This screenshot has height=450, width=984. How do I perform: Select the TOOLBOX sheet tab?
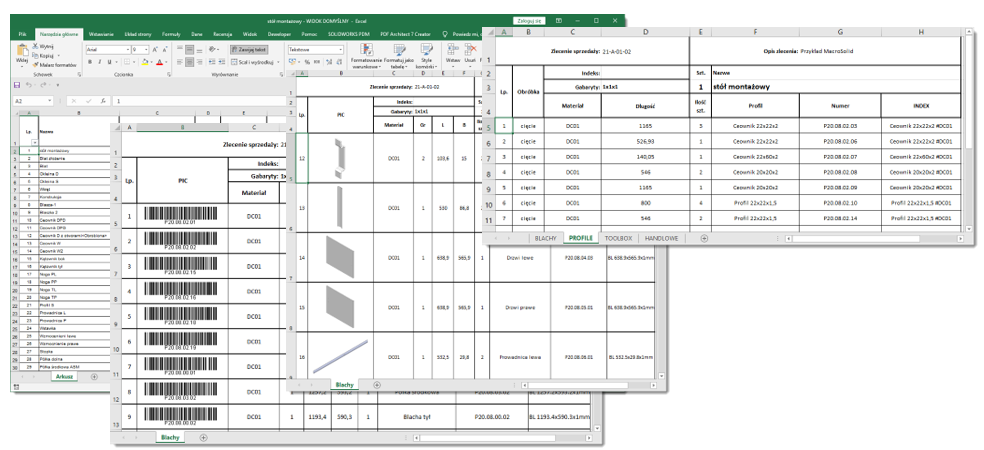click(618, 238)
